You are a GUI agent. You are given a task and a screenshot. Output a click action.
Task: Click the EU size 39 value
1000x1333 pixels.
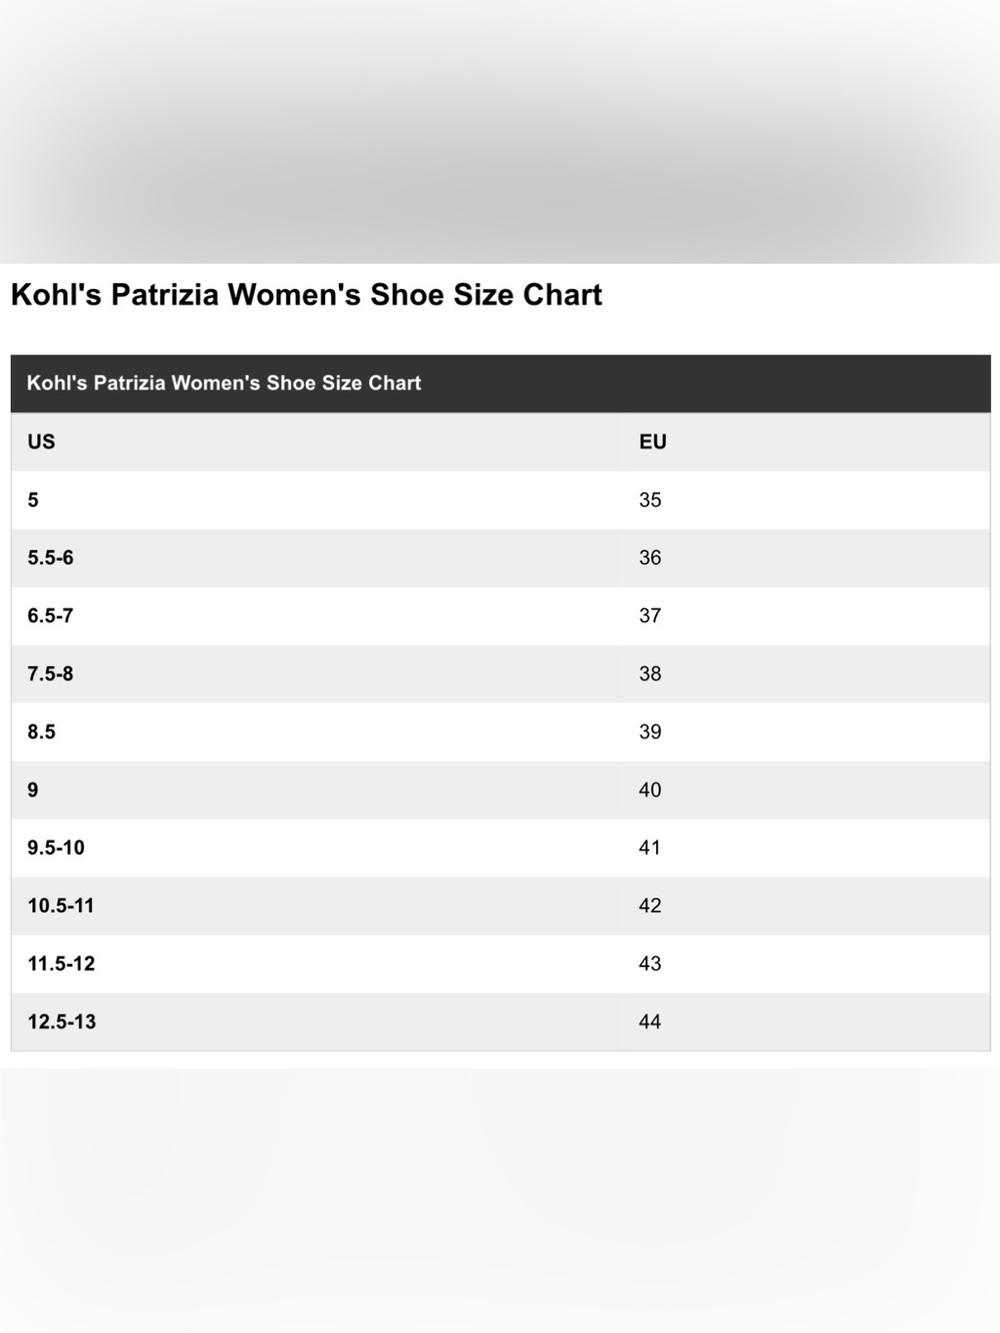[x=650, y=732]
